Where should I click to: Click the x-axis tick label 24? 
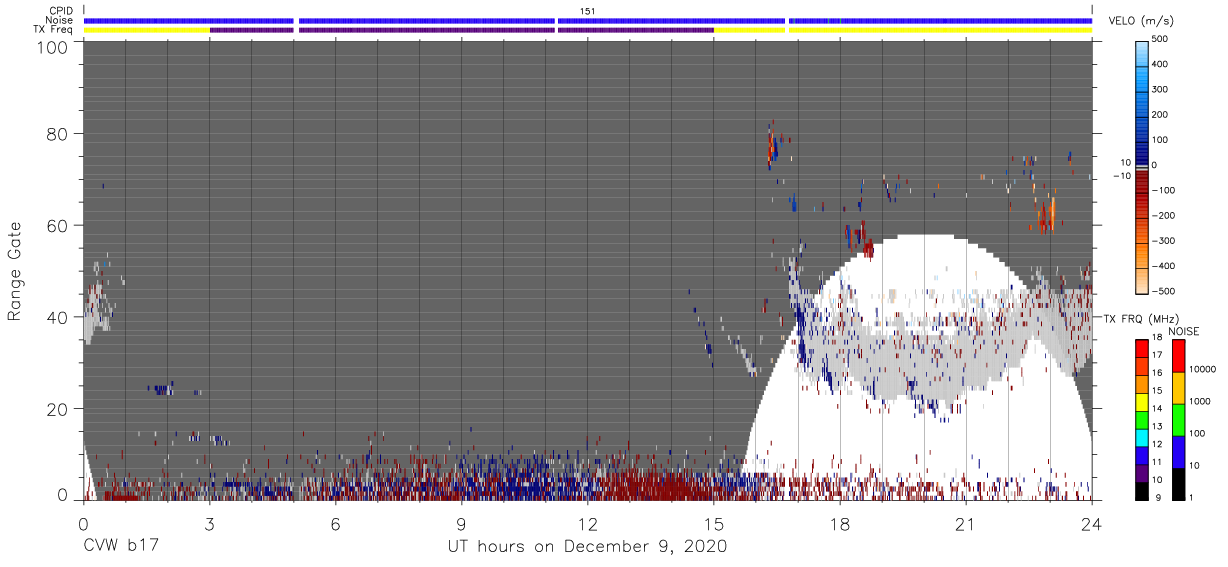point(1092,524)
